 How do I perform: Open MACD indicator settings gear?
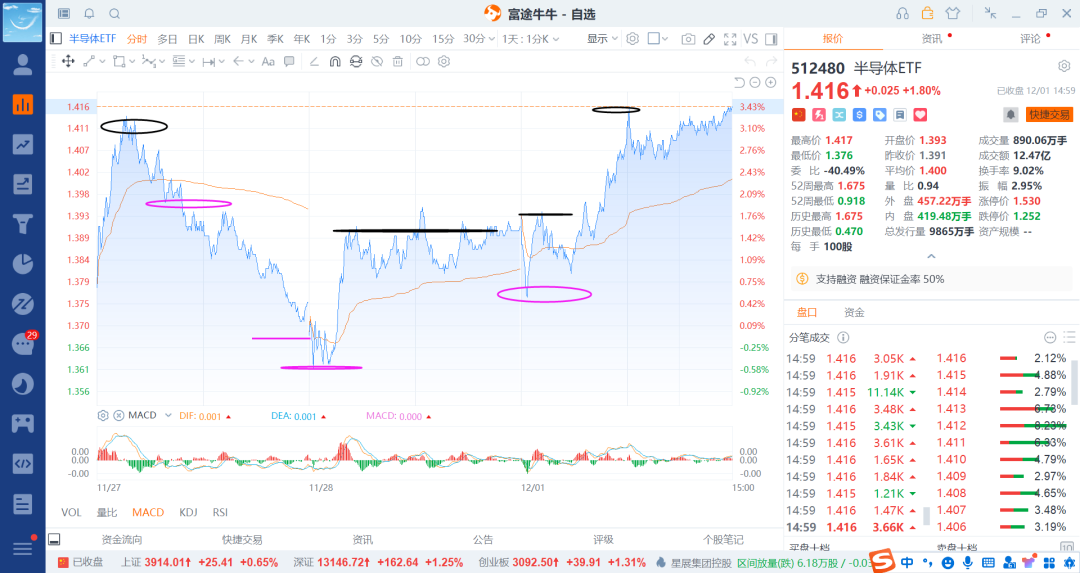click(103, 415)
